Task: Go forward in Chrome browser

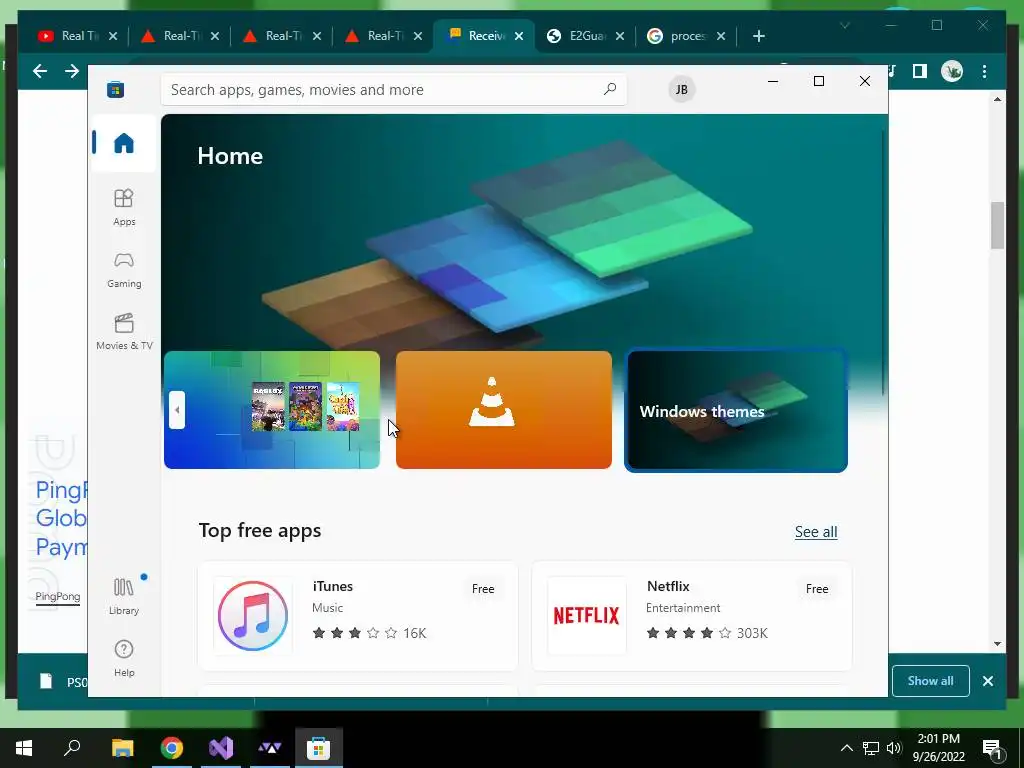Action: pos(72,71)
